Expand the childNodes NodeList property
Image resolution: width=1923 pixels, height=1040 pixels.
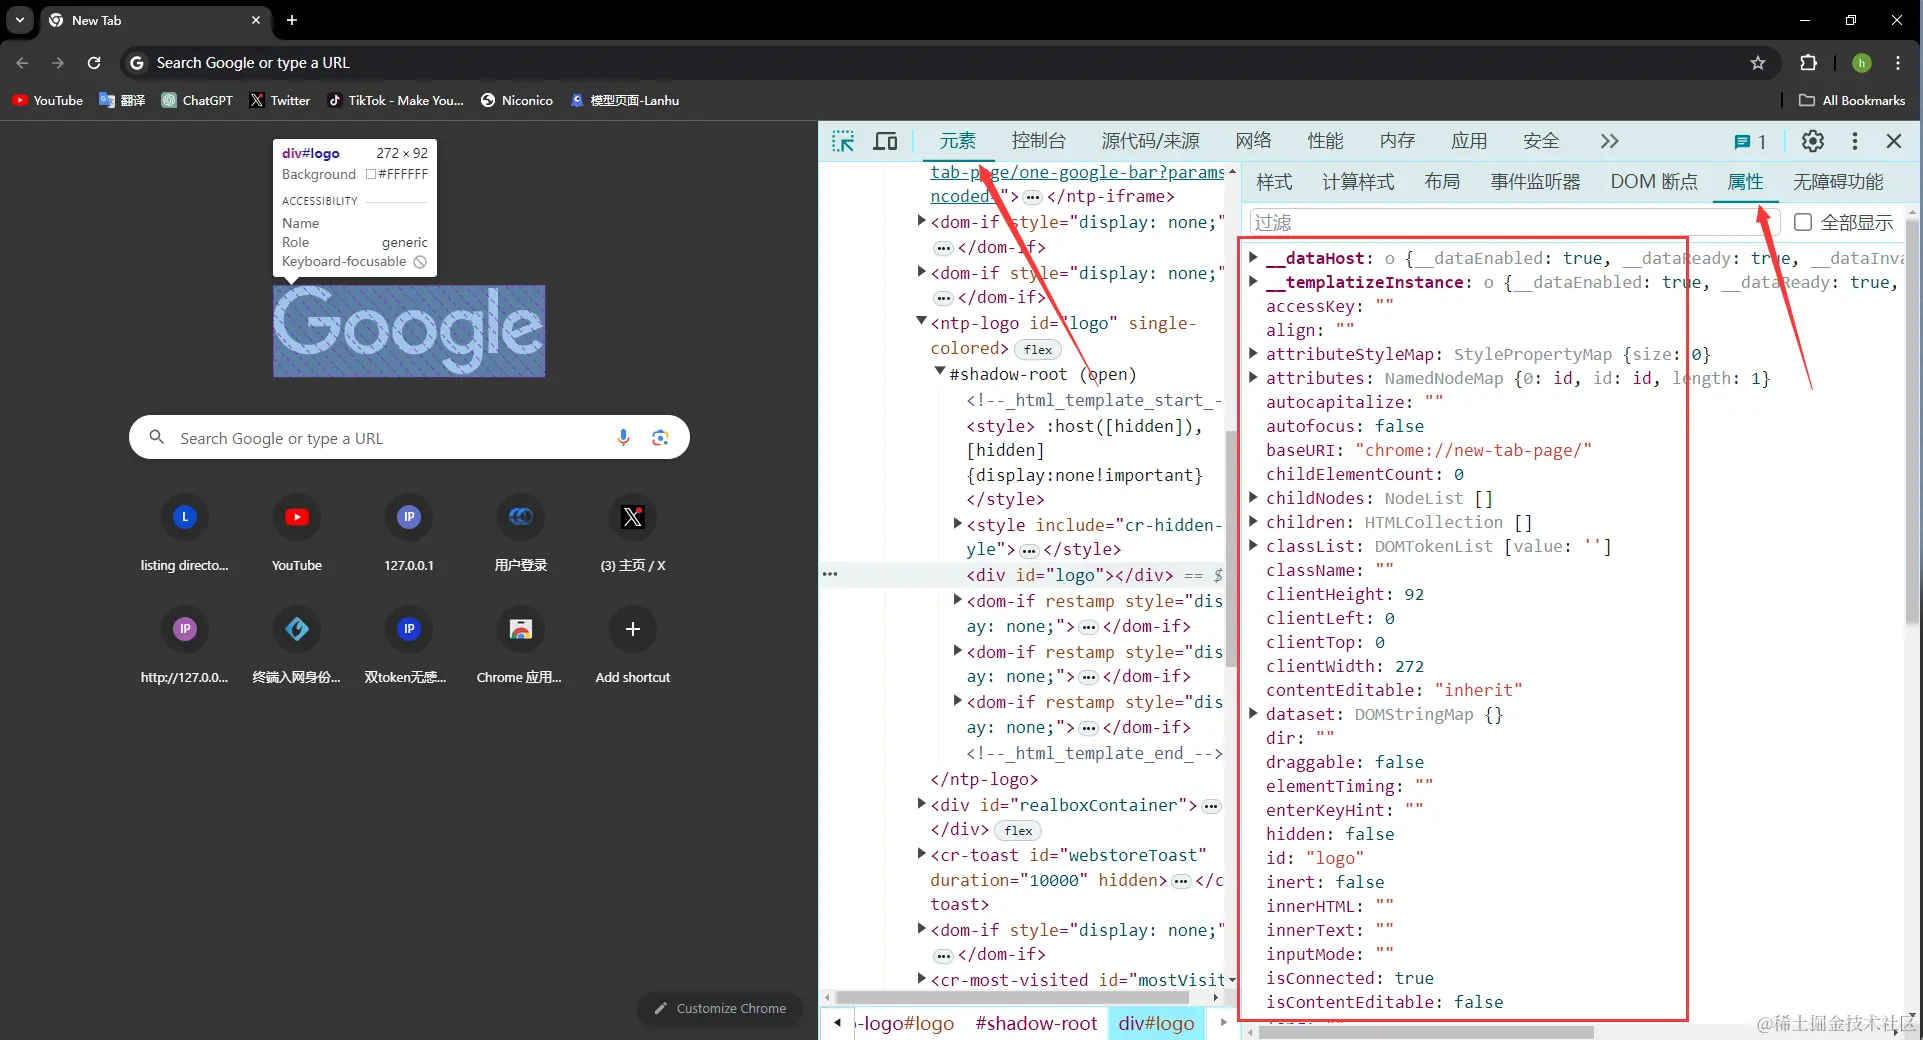click(x=1253, y=498)
